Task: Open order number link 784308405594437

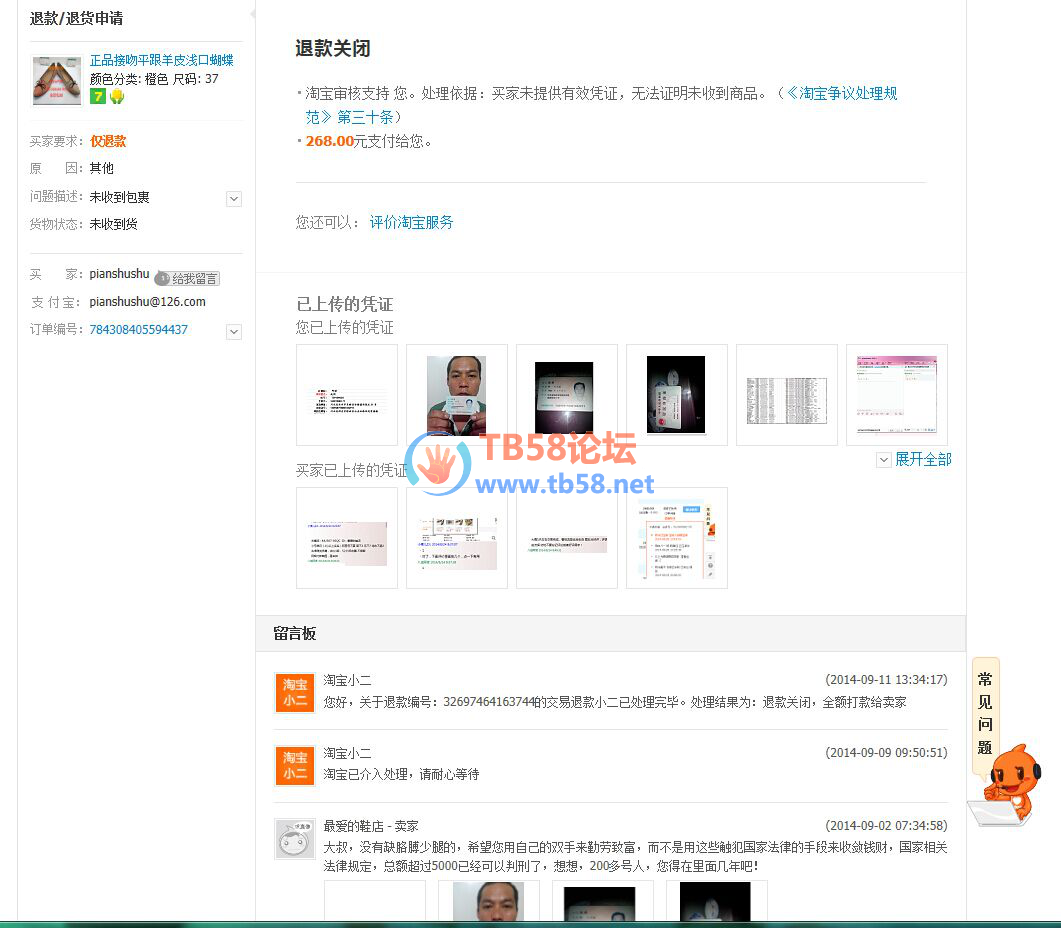Action: pyautogui.click(x=139, y=330)
